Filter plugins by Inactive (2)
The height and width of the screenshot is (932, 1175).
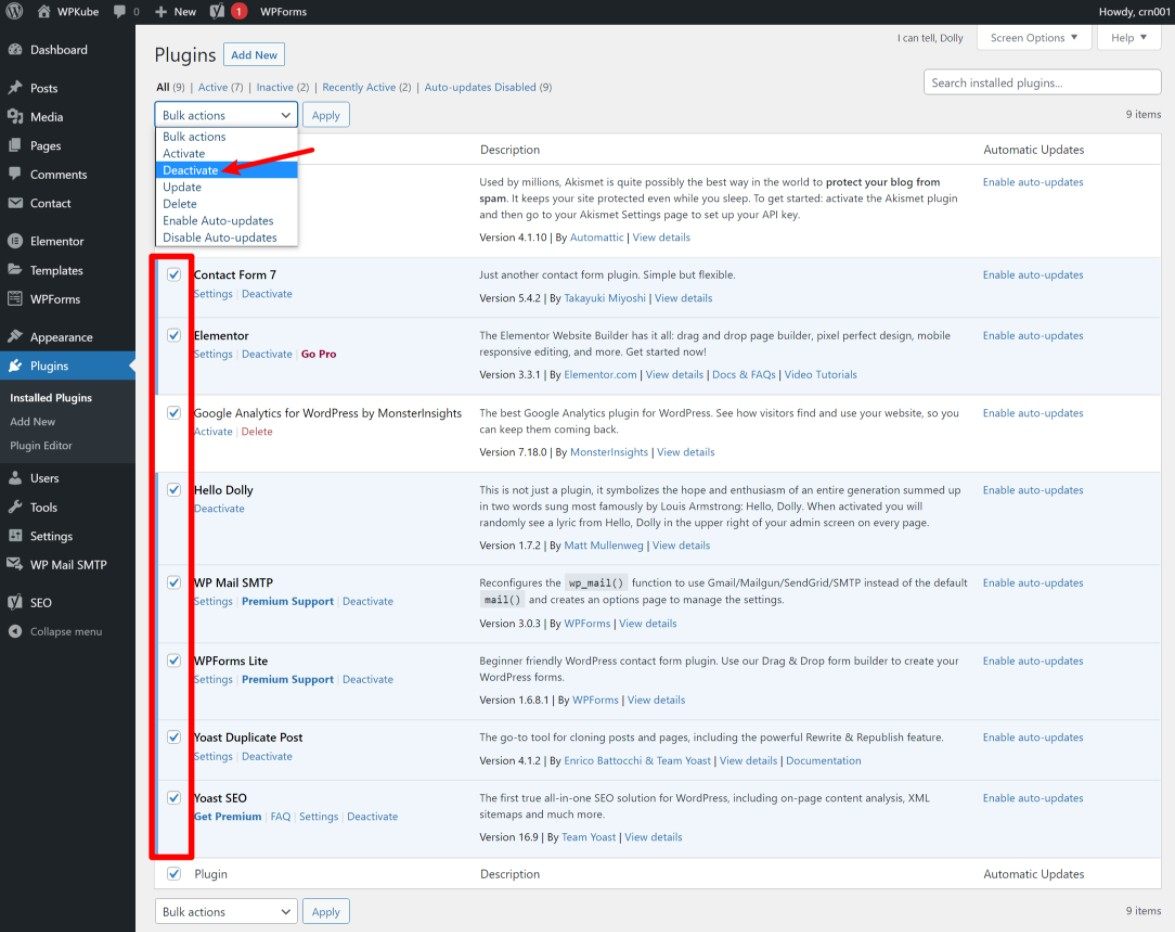283,87
